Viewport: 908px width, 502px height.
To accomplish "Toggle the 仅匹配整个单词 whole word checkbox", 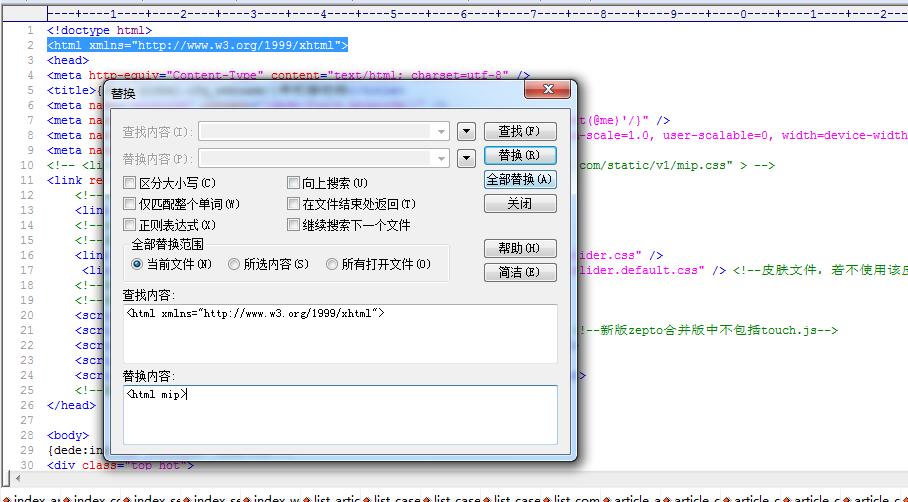I will point(130,204).
